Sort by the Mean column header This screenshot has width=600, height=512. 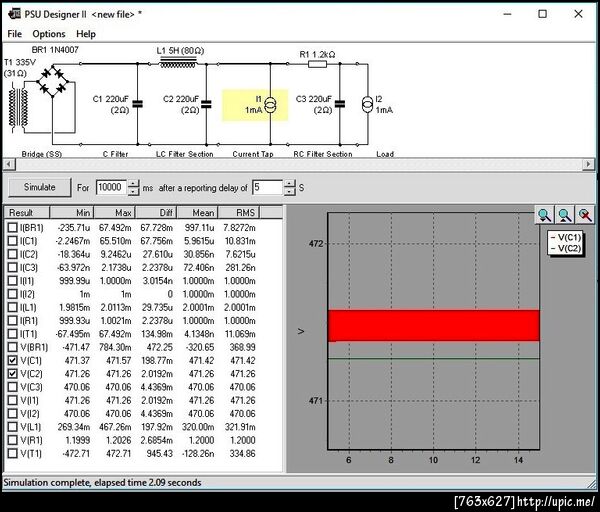click(x=197, y=212)
